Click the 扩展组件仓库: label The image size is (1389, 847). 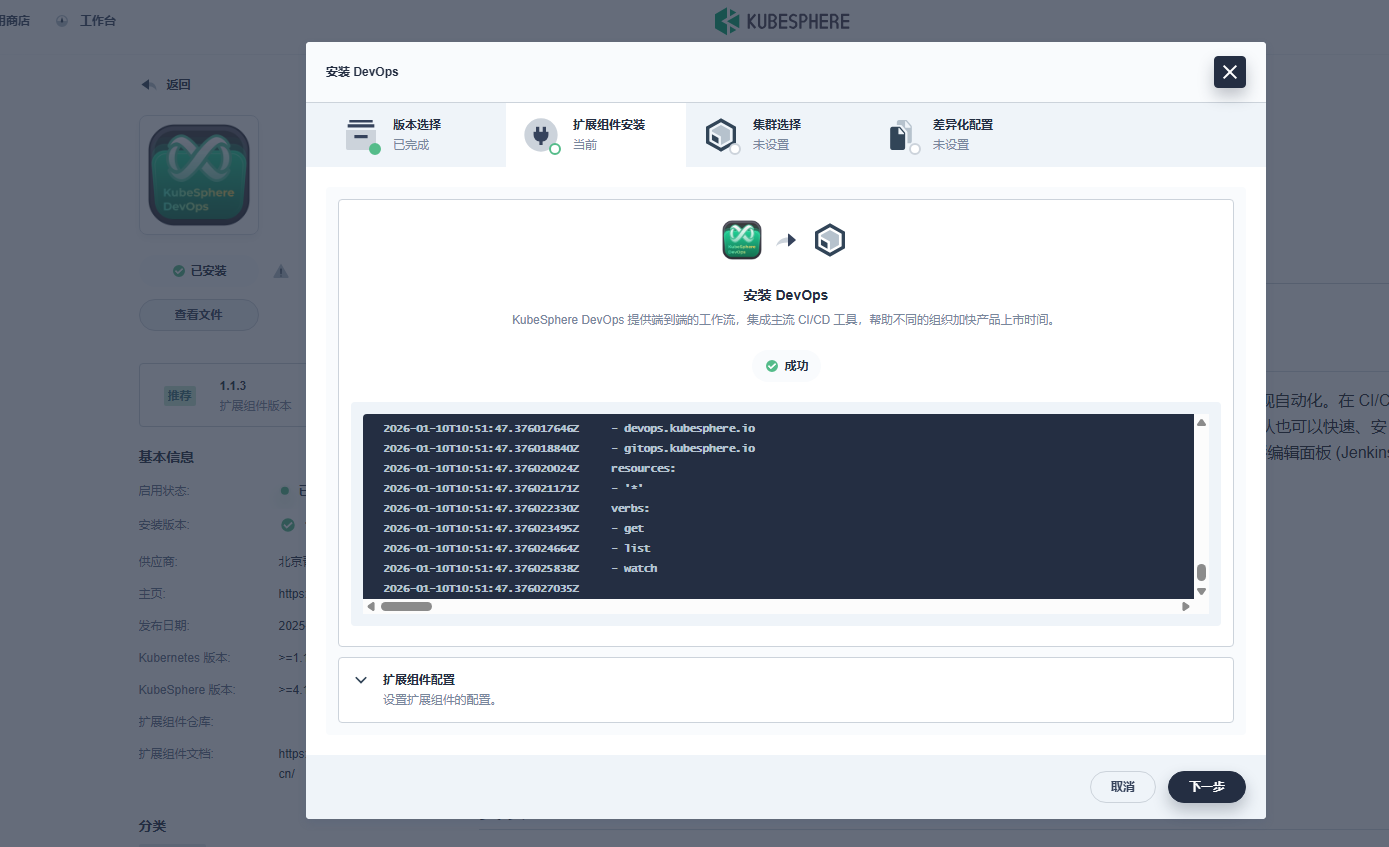176,721
